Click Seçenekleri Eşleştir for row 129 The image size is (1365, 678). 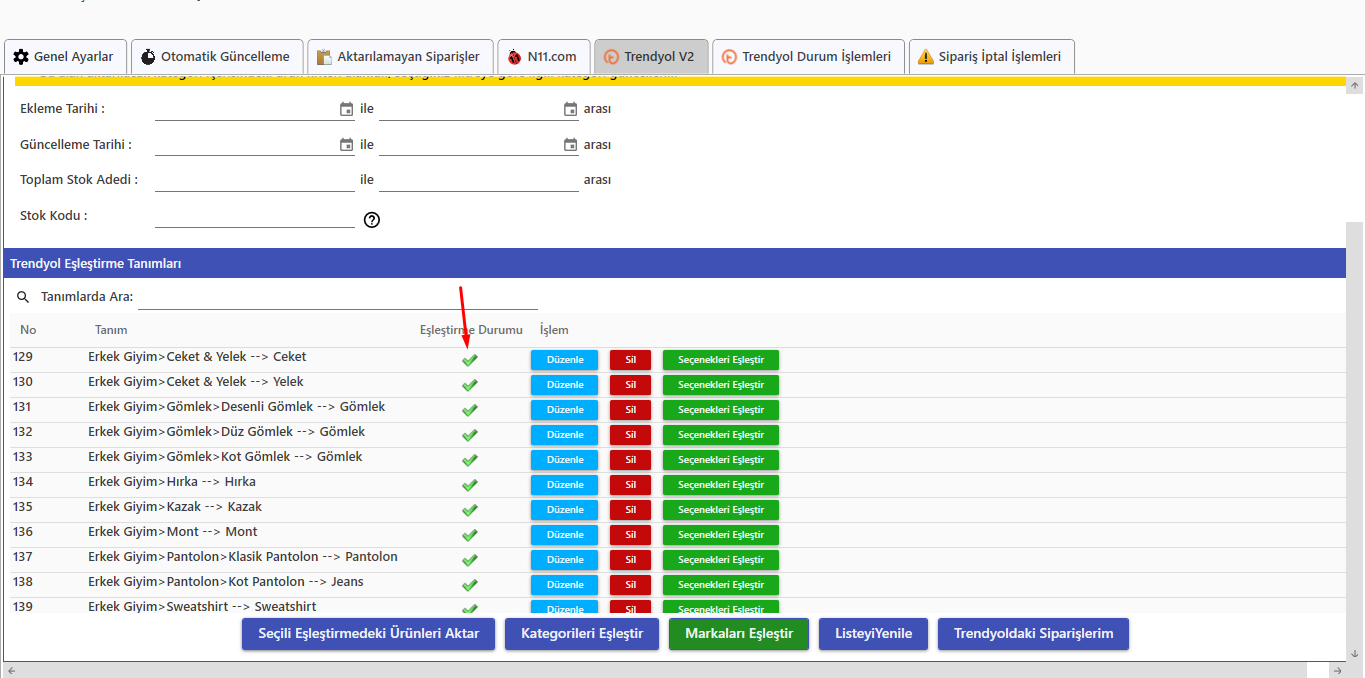[x=721, y=360]
